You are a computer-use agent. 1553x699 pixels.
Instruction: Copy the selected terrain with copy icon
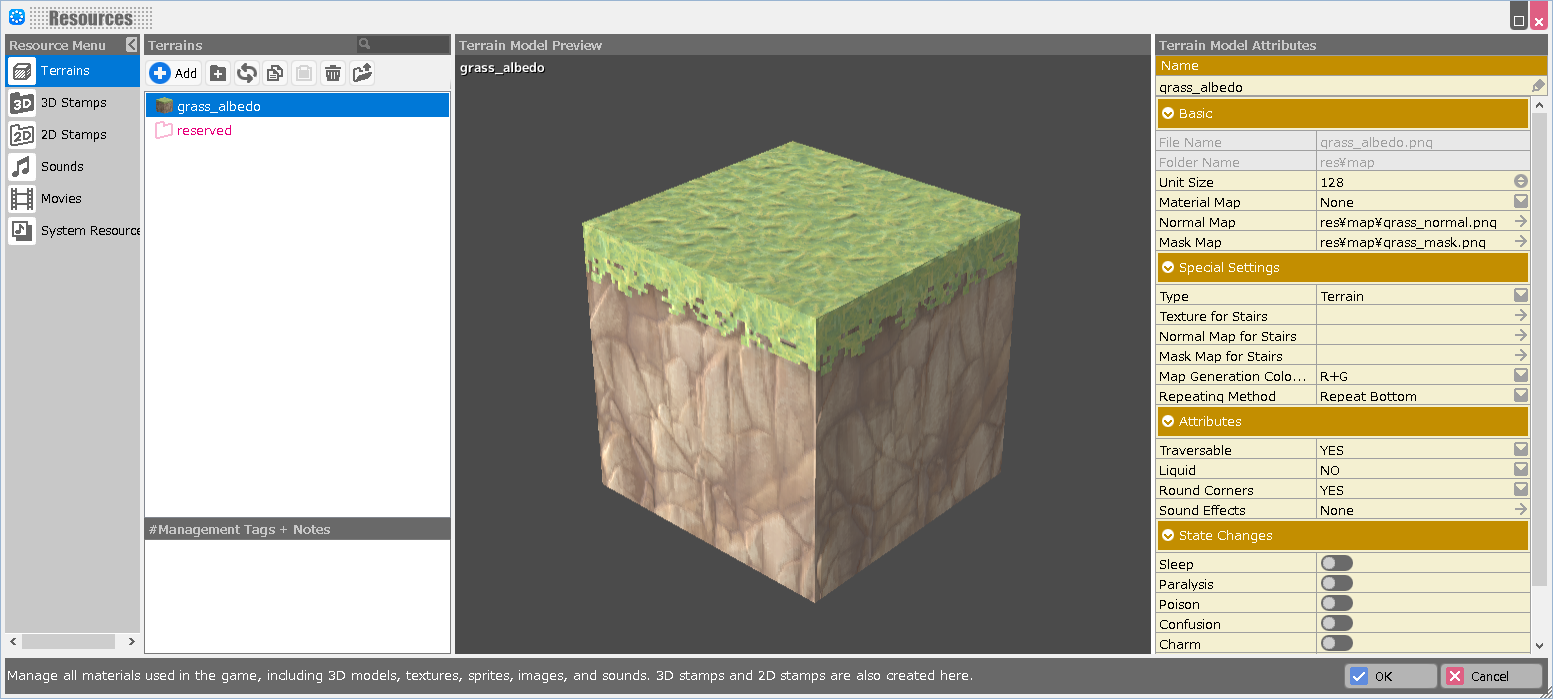tap(275, 73)
